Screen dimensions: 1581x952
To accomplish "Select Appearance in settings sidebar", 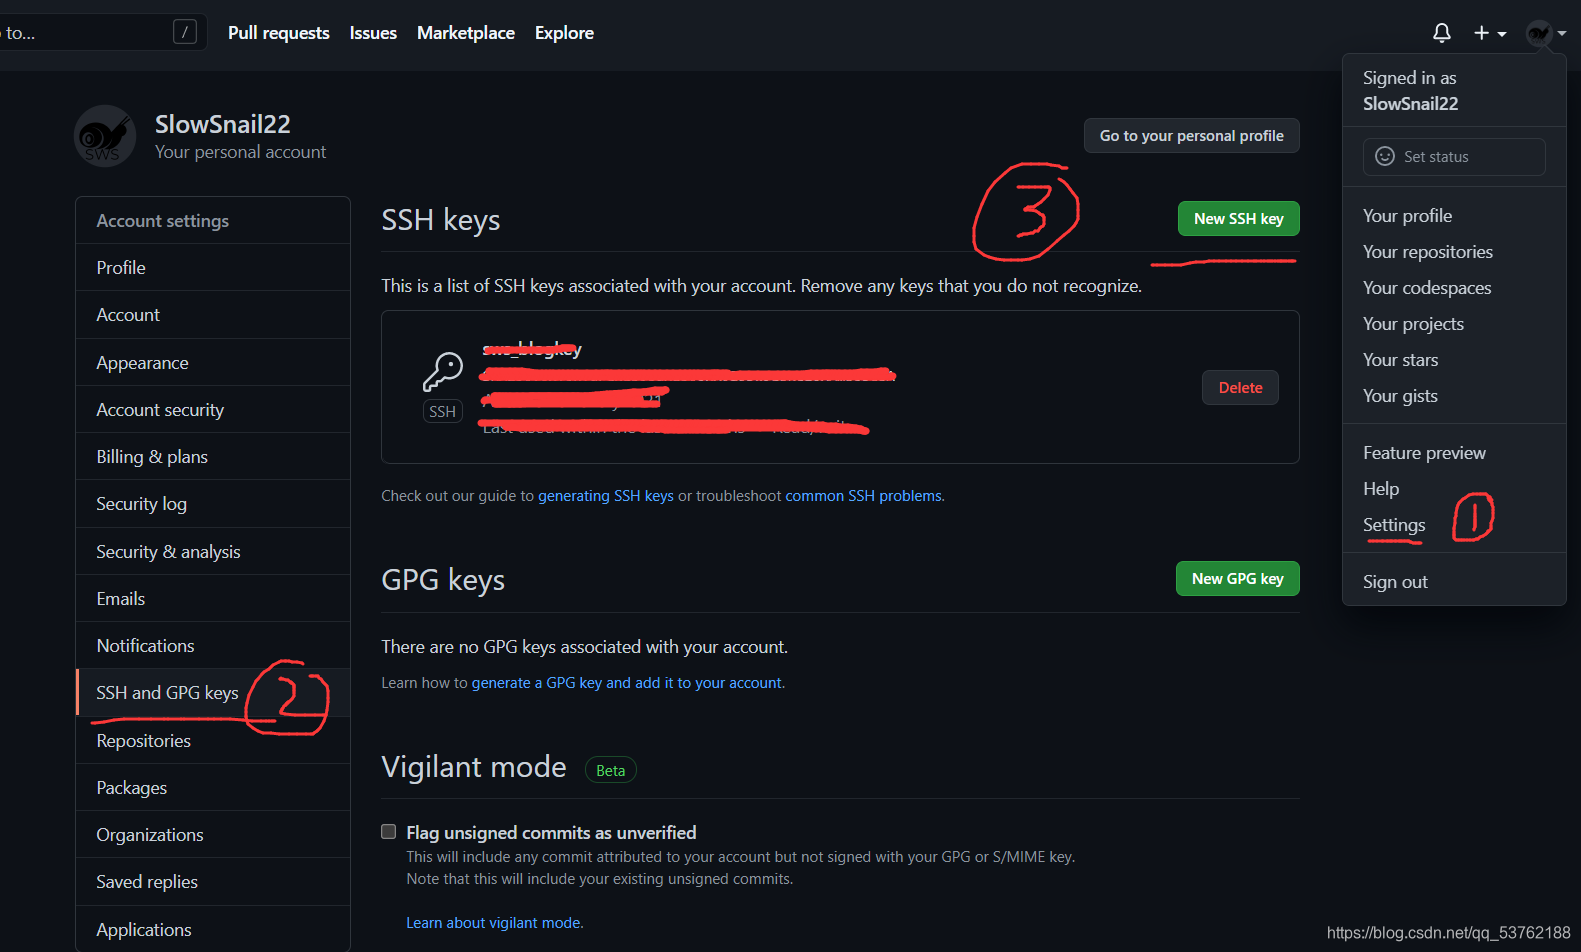I will 213,363.
